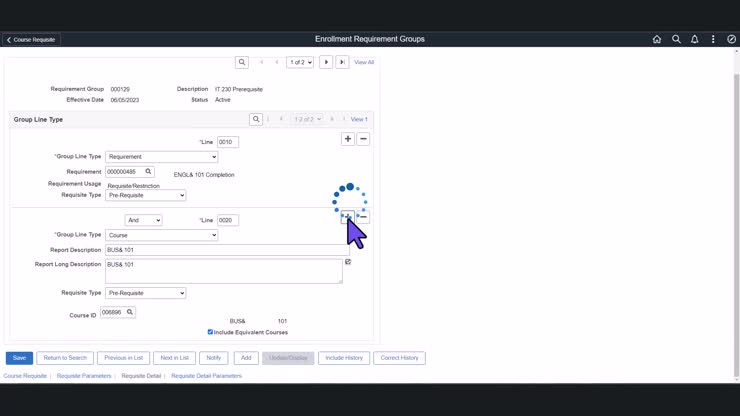Look up Requirement with magnifier icon
This screenshot has width=740, height=416.
[x=148, y=172]
